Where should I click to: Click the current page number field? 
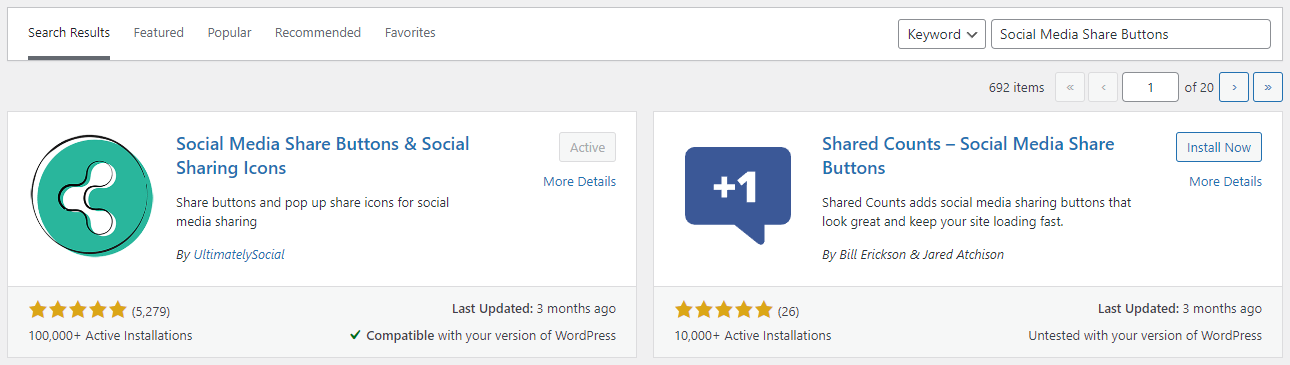tap(1150, 87)
